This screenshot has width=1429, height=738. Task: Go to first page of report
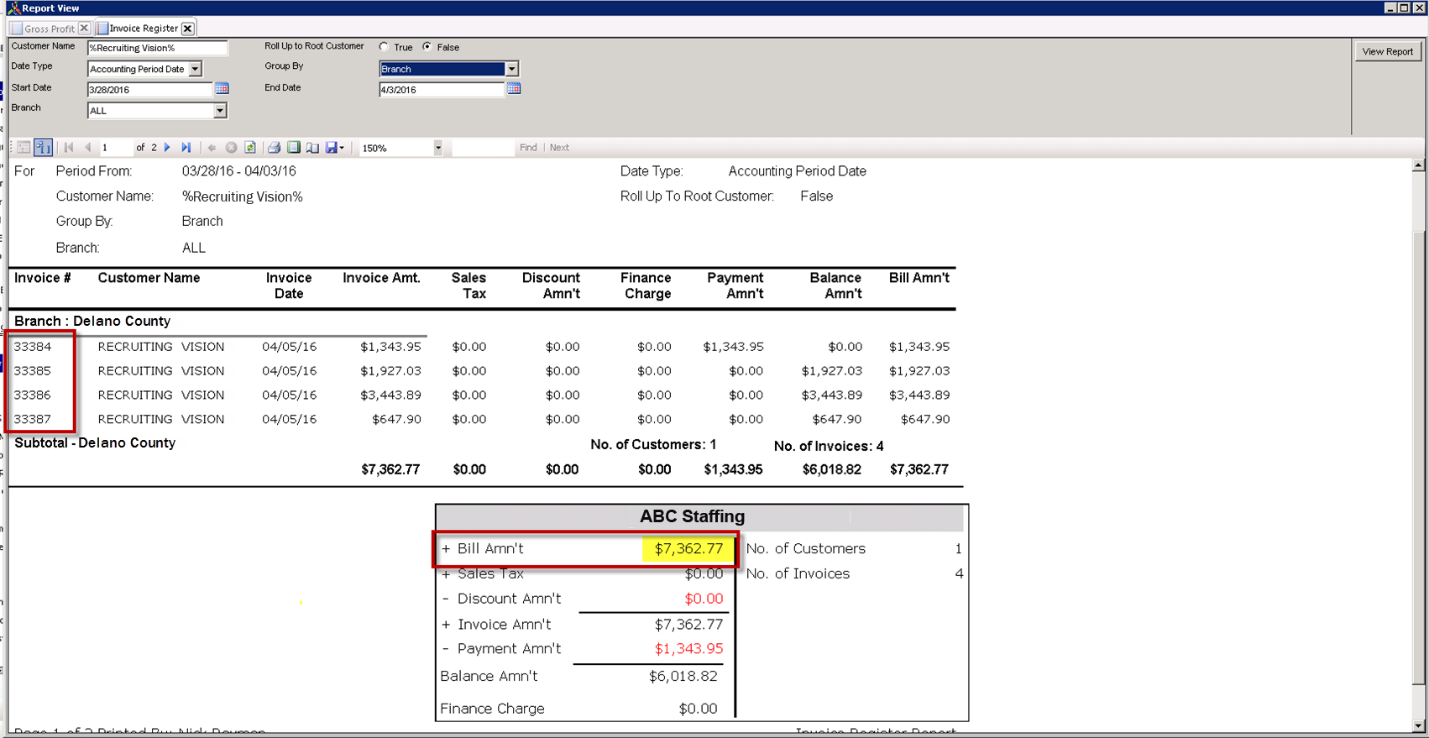pos(69,147)
